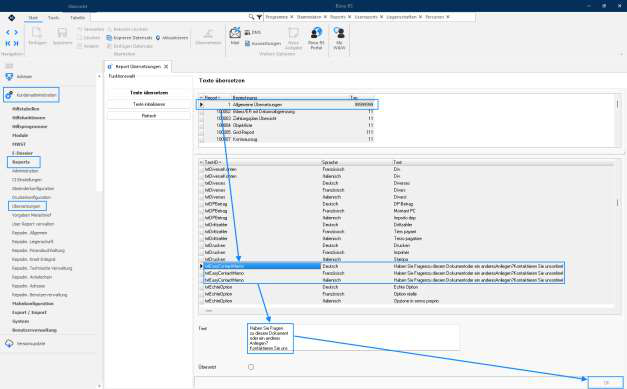The height and width of the screenshot is (389, 627).
Task: Click the Versionsupdate cloud icon in the sidebar
Action: [x=9, y=343]
